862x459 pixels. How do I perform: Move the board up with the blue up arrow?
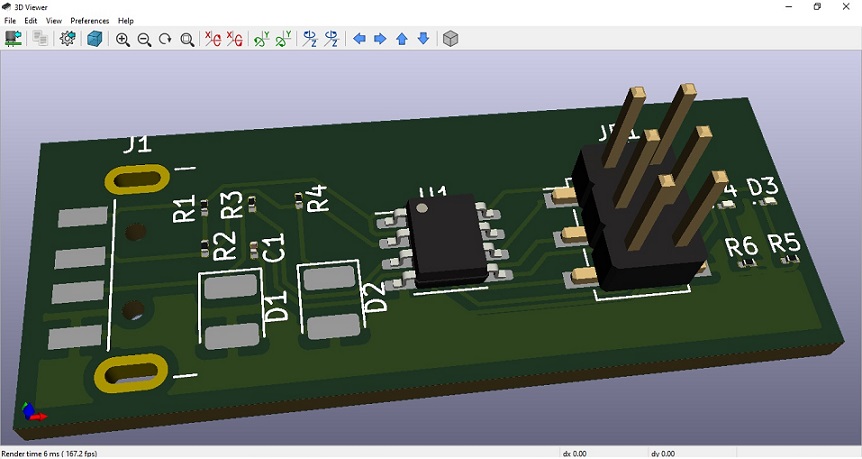[402, 38]
